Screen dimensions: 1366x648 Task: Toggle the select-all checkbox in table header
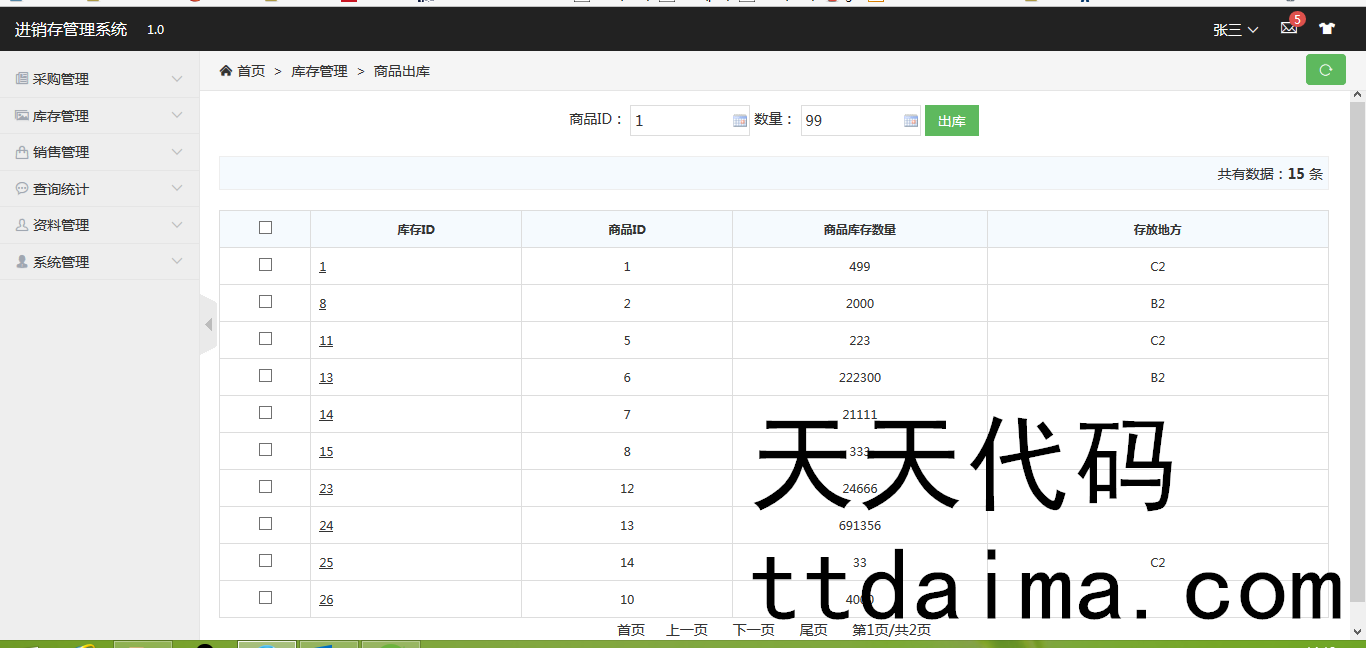pos(265,228)
